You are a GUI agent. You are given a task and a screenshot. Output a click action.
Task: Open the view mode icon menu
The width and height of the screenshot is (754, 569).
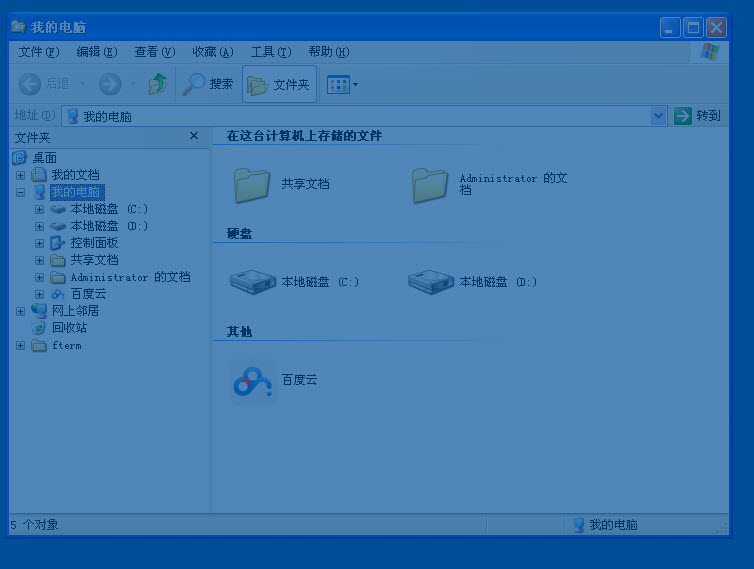(x=339, y=85)
